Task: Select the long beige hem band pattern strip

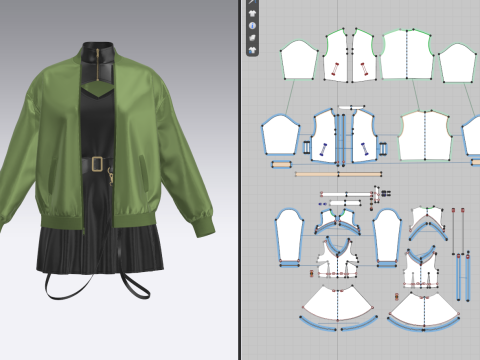Action: [338, 174]
